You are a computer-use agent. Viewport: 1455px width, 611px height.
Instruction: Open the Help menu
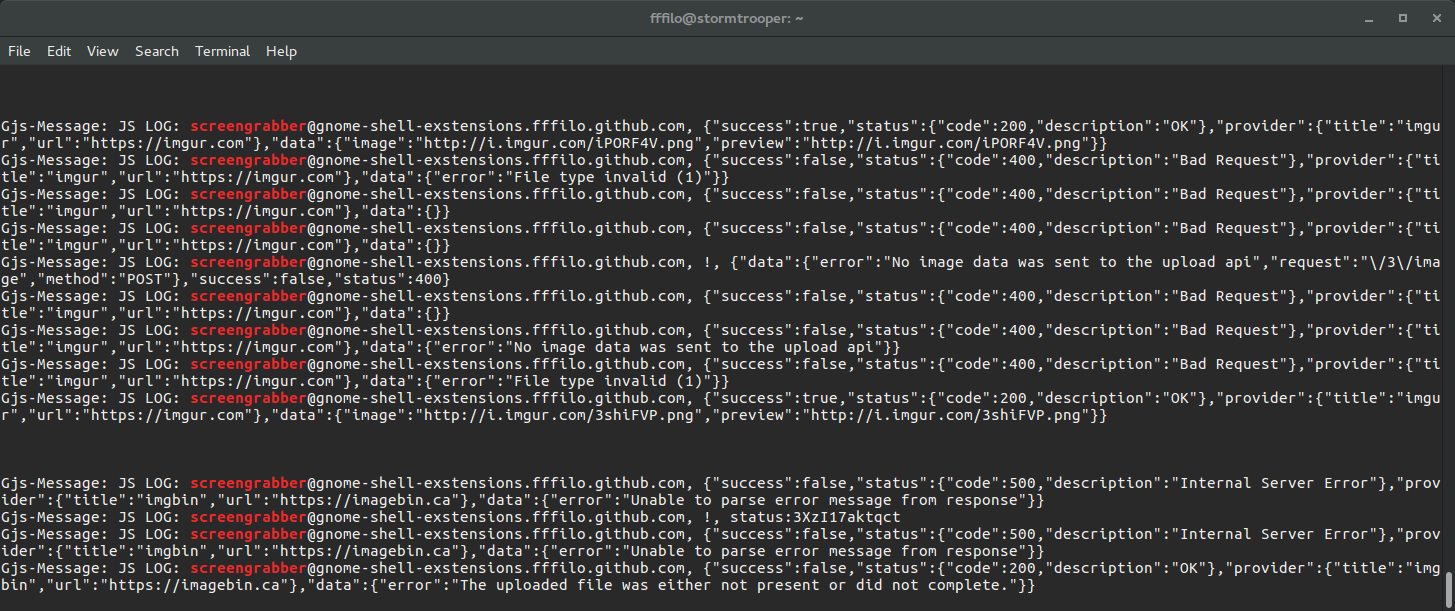(x=281, y=51)
